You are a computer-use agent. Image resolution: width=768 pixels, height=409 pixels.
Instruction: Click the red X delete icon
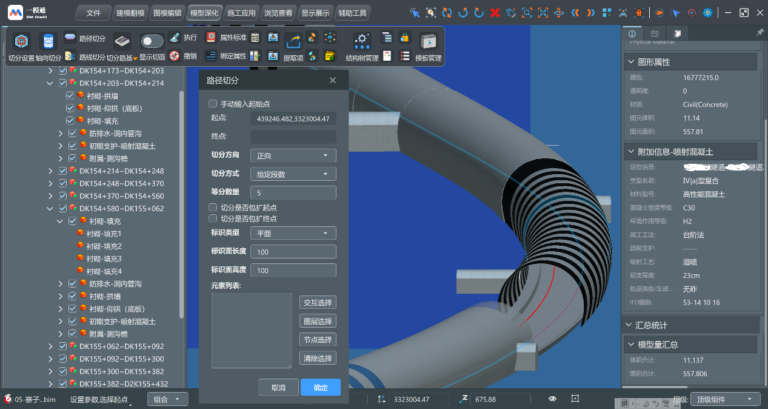click(x=495, y=13)
